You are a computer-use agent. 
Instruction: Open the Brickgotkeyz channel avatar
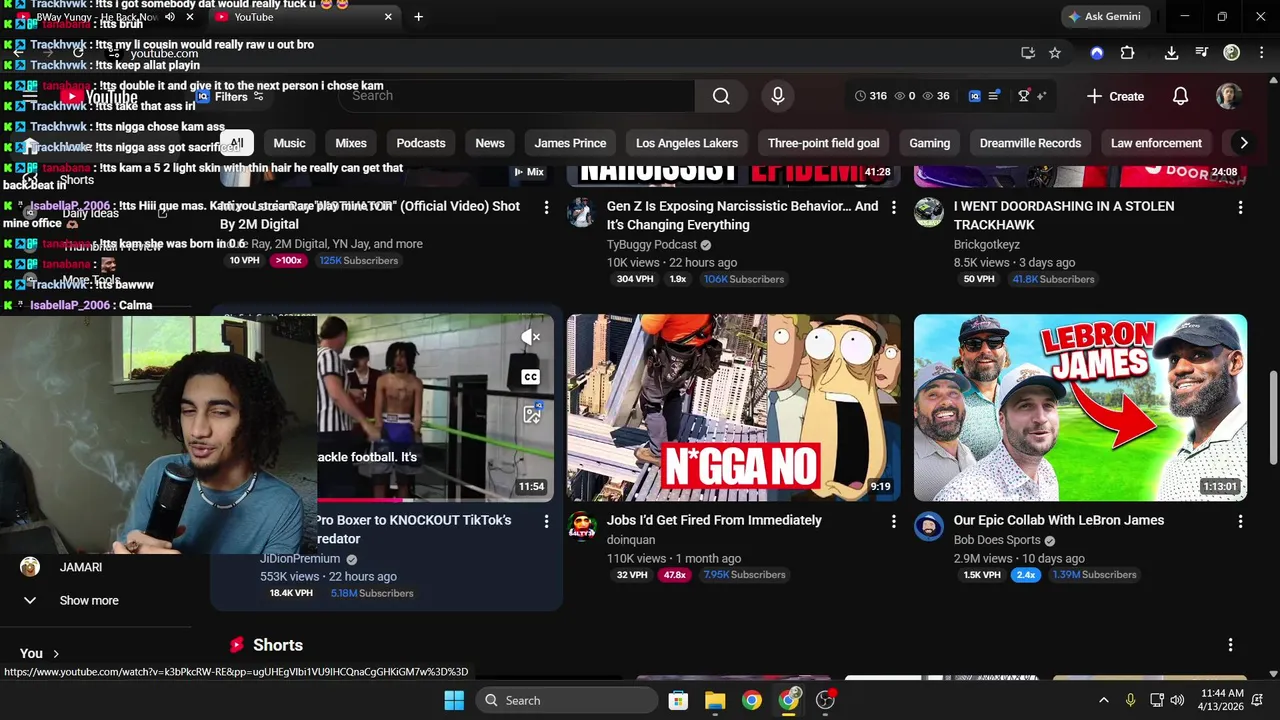[x=929, y=212]
